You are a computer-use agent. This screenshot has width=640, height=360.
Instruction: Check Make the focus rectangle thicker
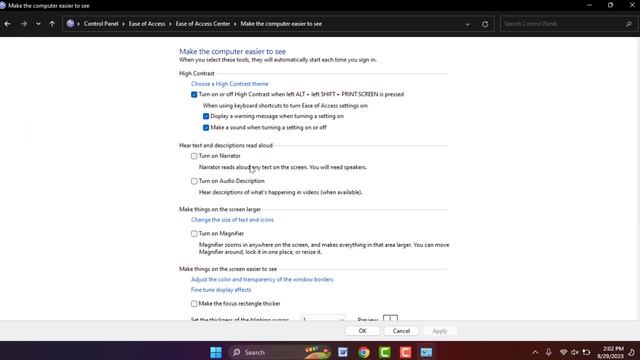[x=194, y=304]
